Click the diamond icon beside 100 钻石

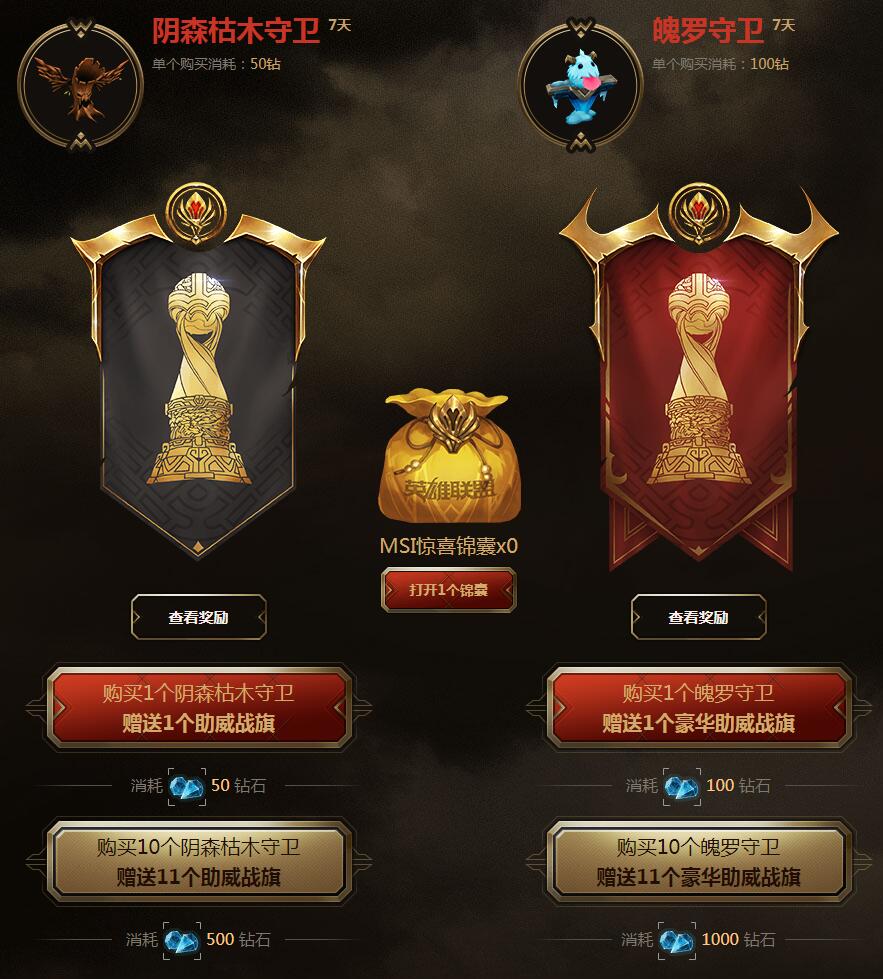pos(681,786)
